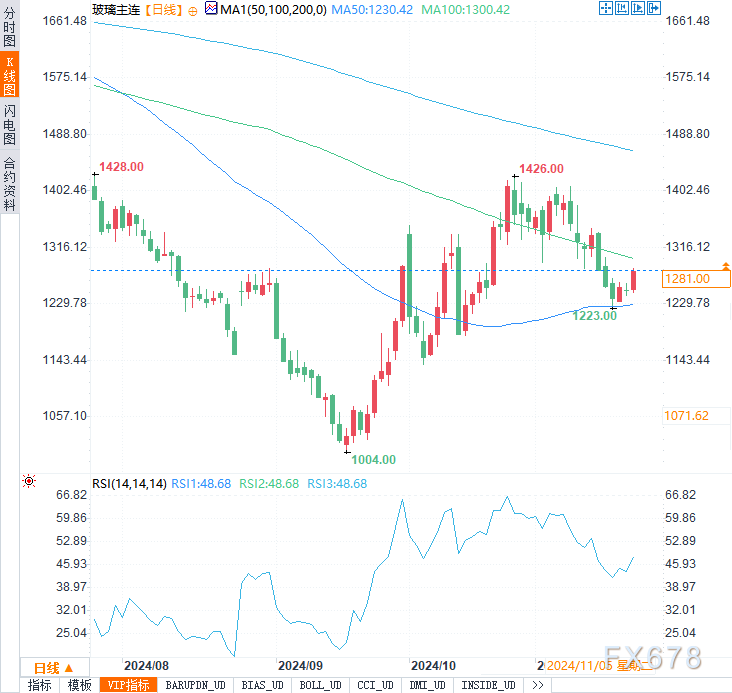Select the K线图 sidebar tab

point(10,76)
